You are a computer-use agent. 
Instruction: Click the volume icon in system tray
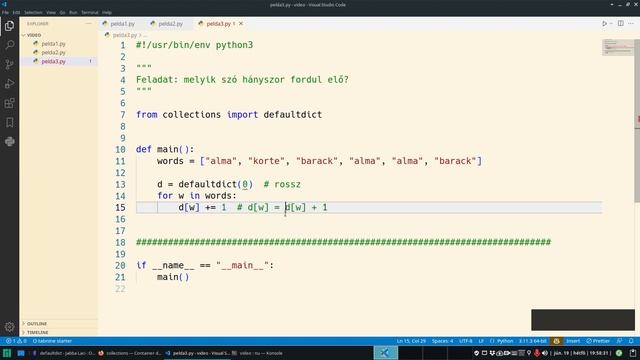(x=545, y=353)
